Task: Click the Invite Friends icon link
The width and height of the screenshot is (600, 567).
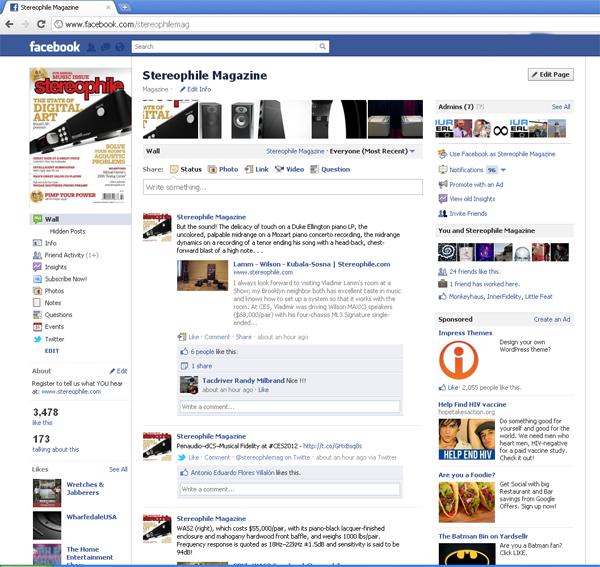Action: [442, 213]
